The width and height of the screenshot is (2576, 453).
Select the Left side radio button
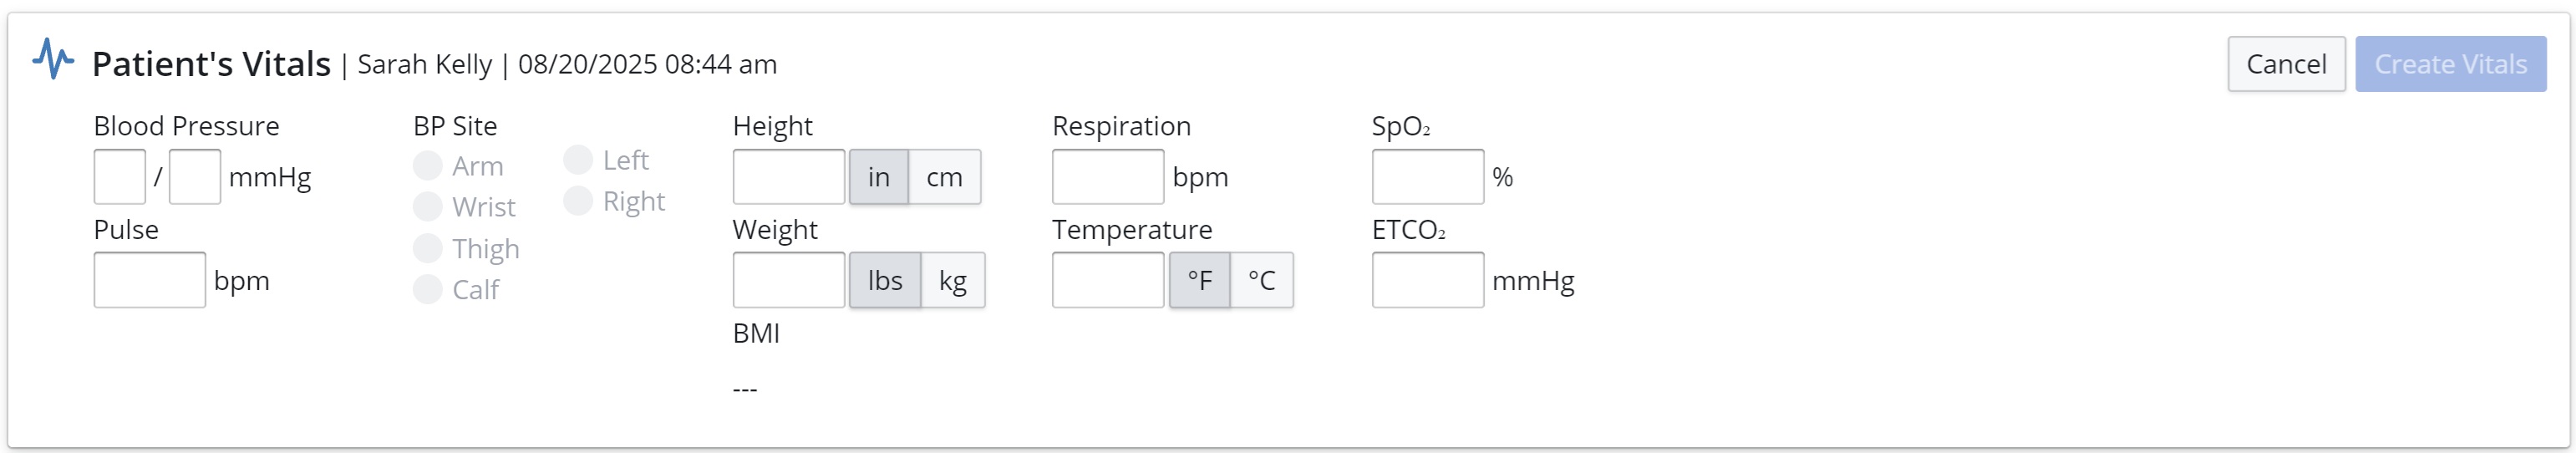(578, 160)
